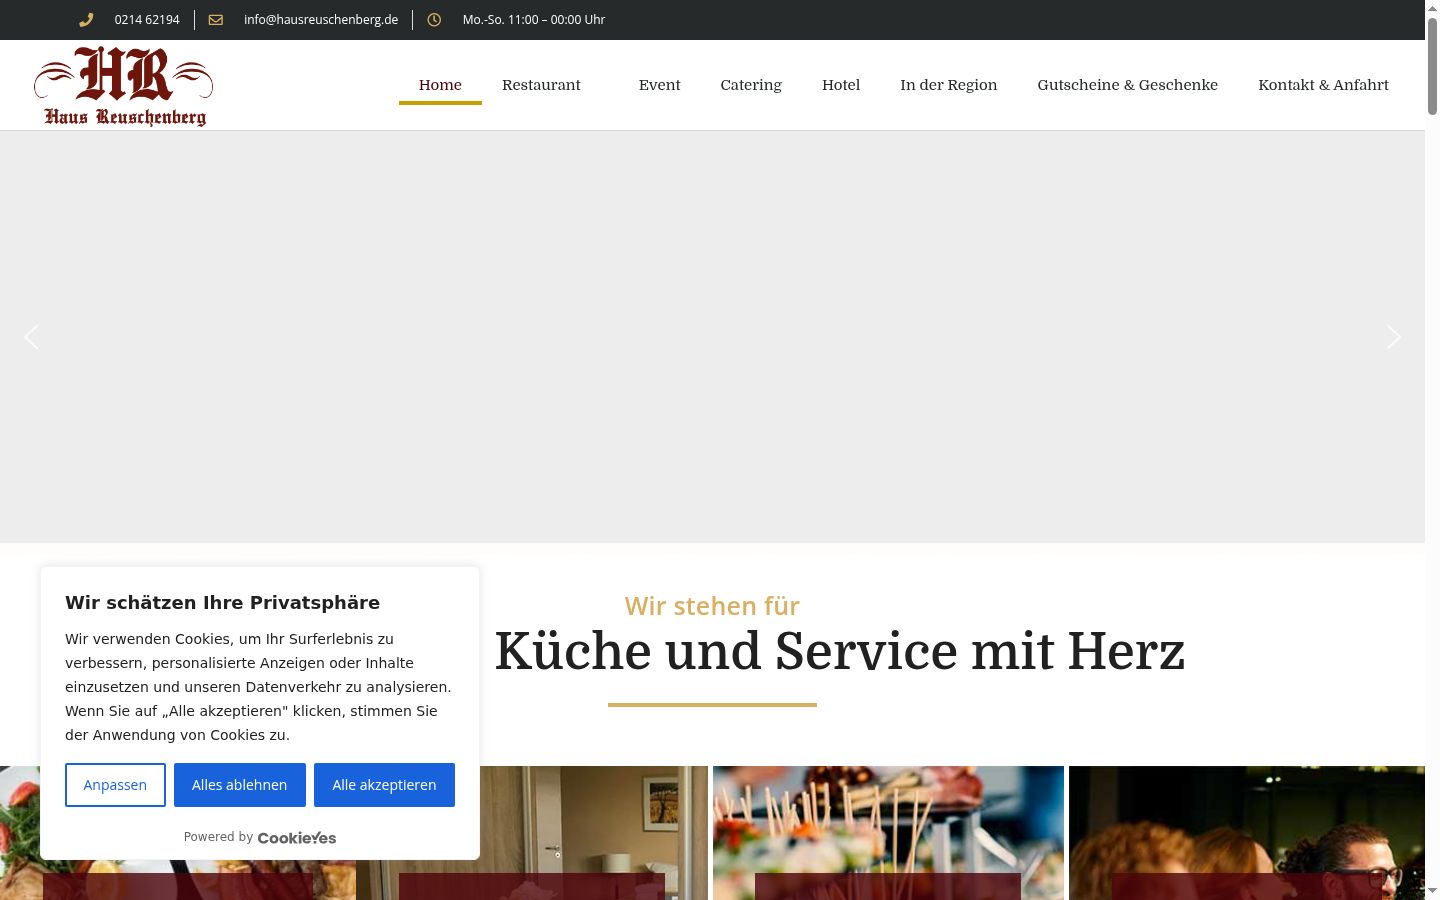The image size is (1440, 900).
Task: Open the Hotel page
Action: coord(841,85)
